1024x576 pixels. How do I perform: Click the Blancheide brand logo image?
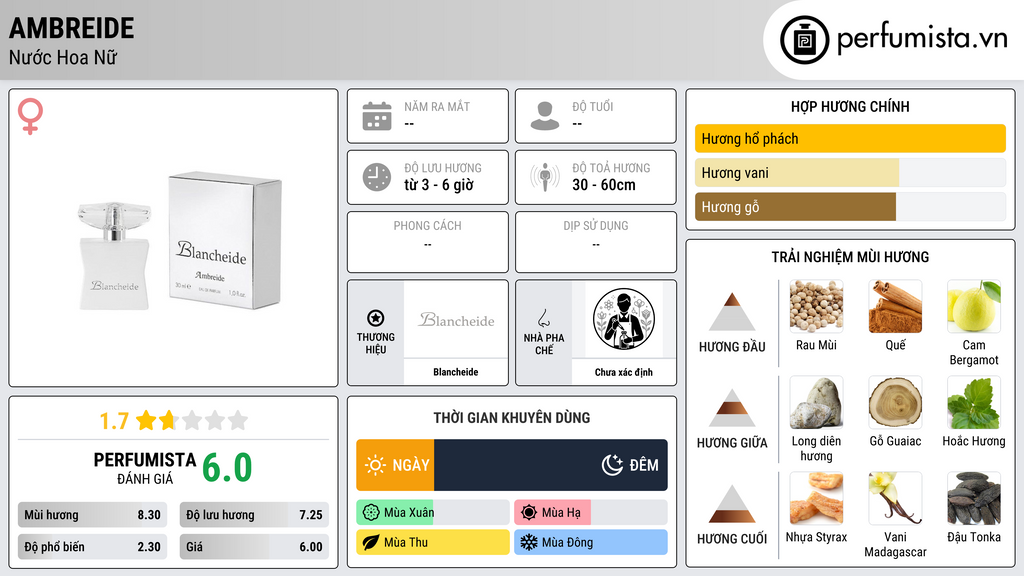(456, 319)
